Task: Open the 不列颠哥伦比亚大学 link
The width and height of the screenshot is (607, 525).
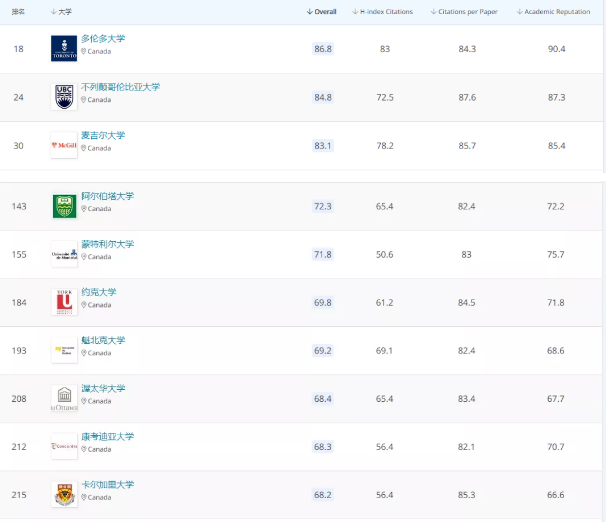Action: point(120,87)
